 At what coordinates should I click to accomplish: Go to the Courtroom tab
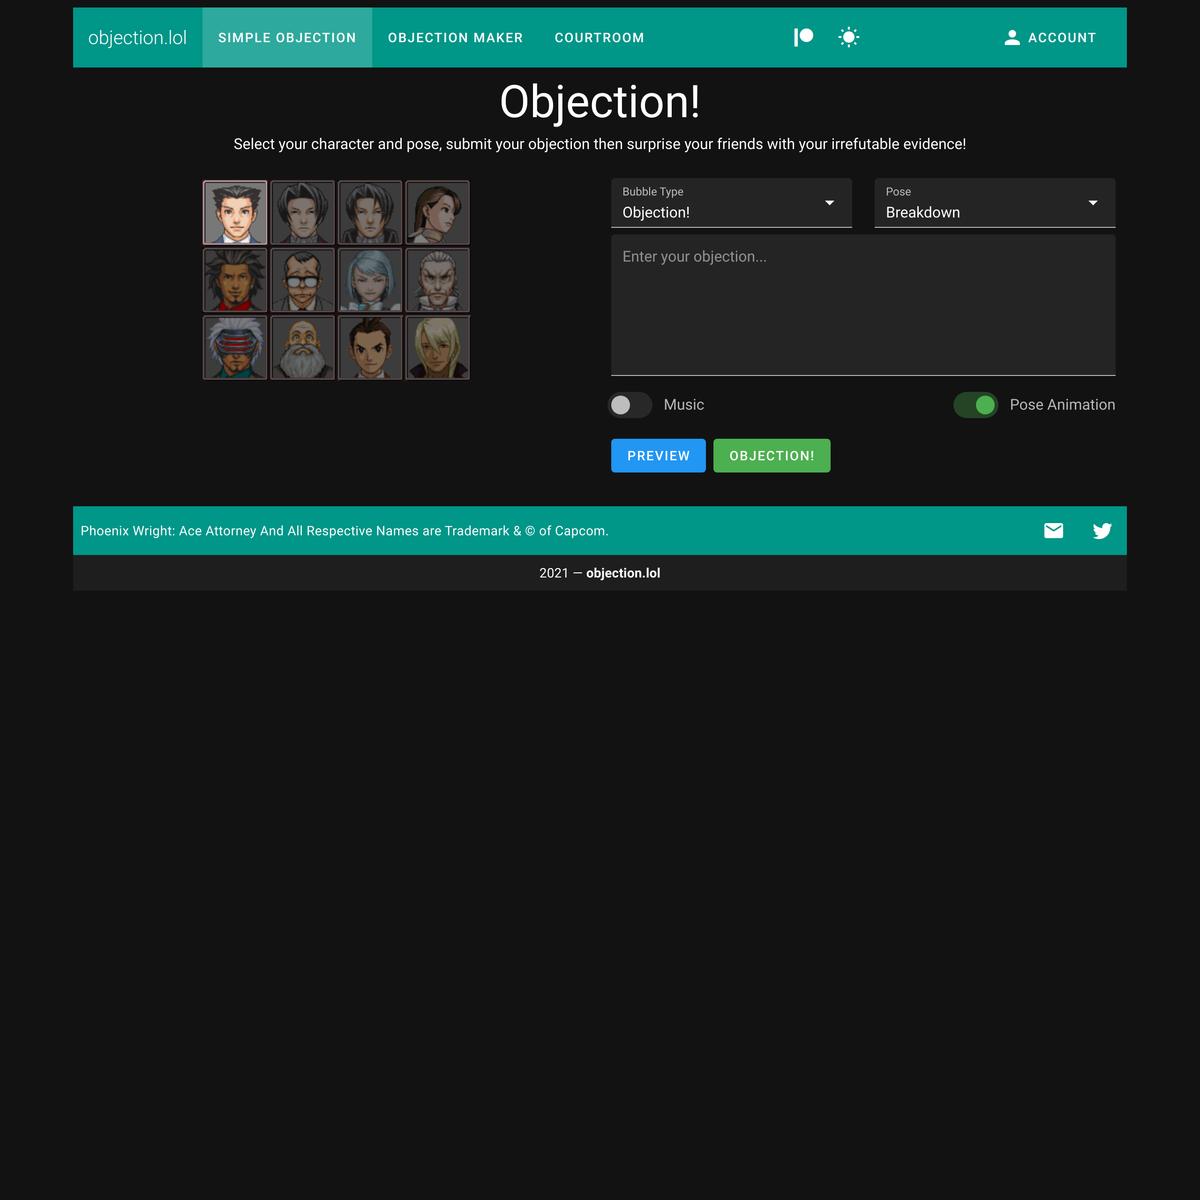pyautogui.click(x=599, y=38)
